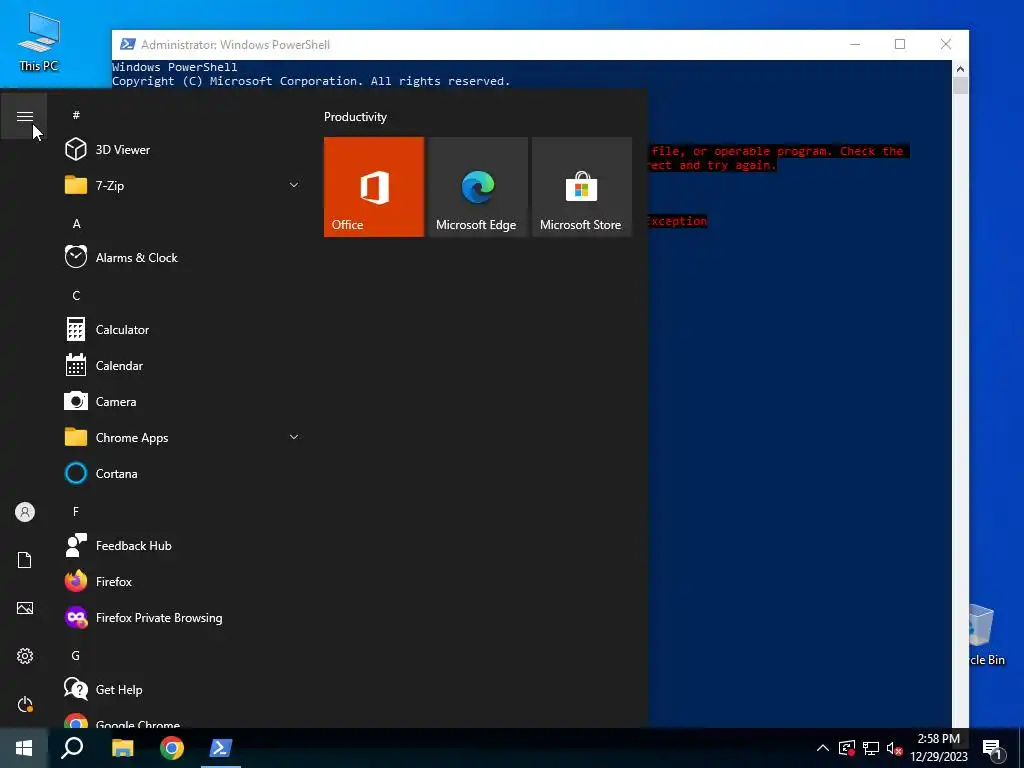Select the G letter header

[76, 656]
